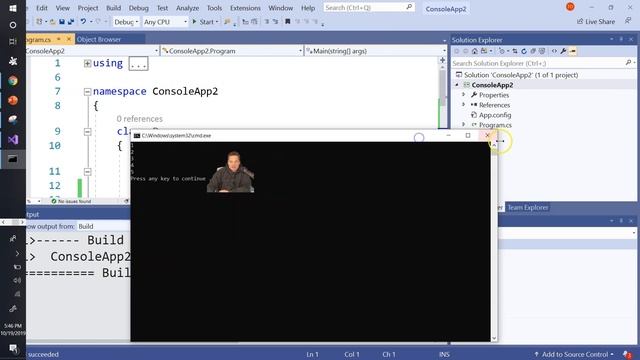
Task: Click View Code icon in Solution Explorer
Action: (x=554, y=51)
